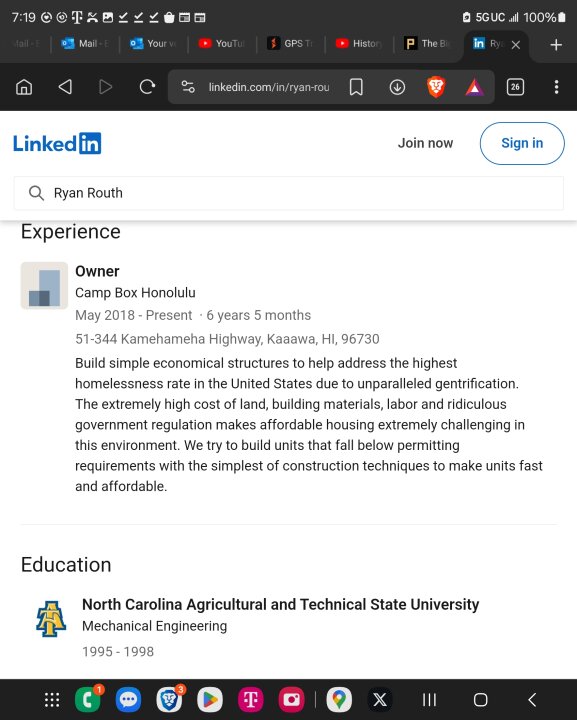The height and width of the screenshot is (720, 577).
Task: Click the Join now link
Action: point(425,143)
